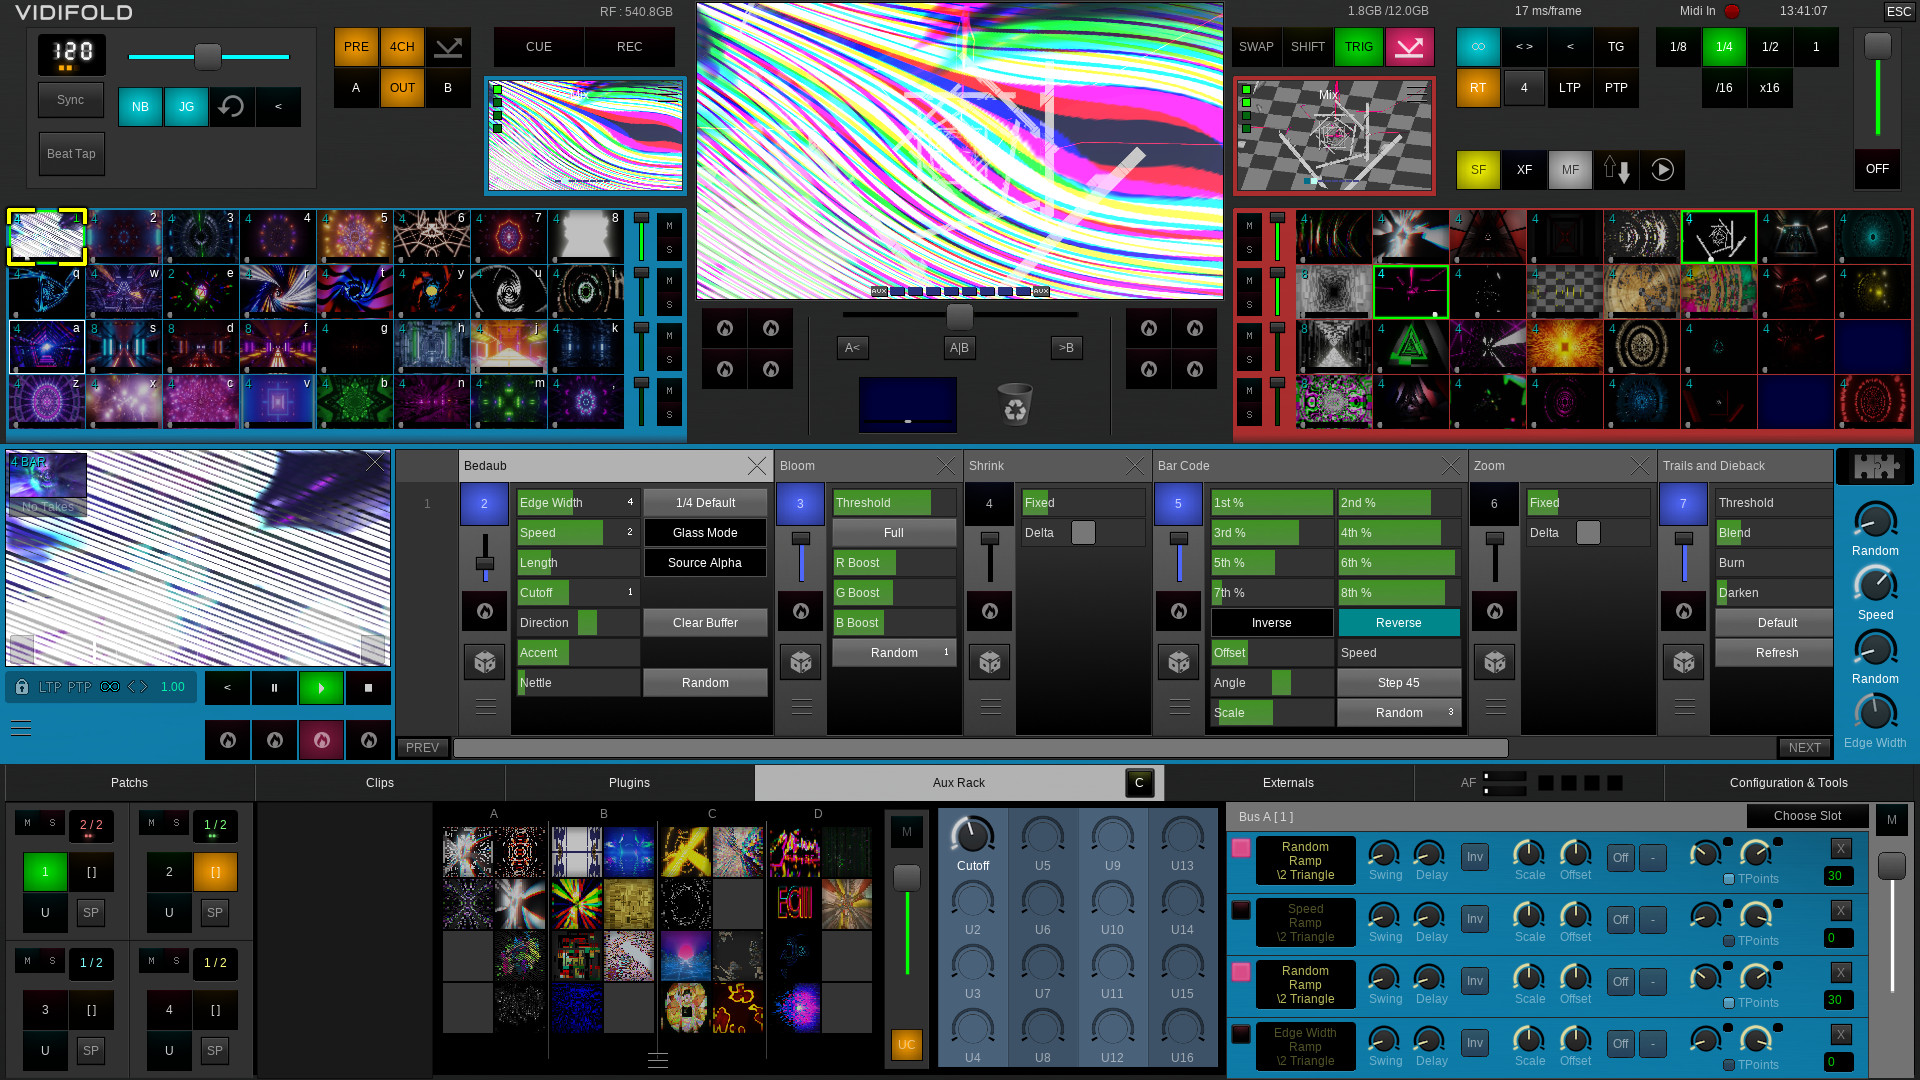
Task: Switch to the Clips tab
Action: [x=380, y=783]
